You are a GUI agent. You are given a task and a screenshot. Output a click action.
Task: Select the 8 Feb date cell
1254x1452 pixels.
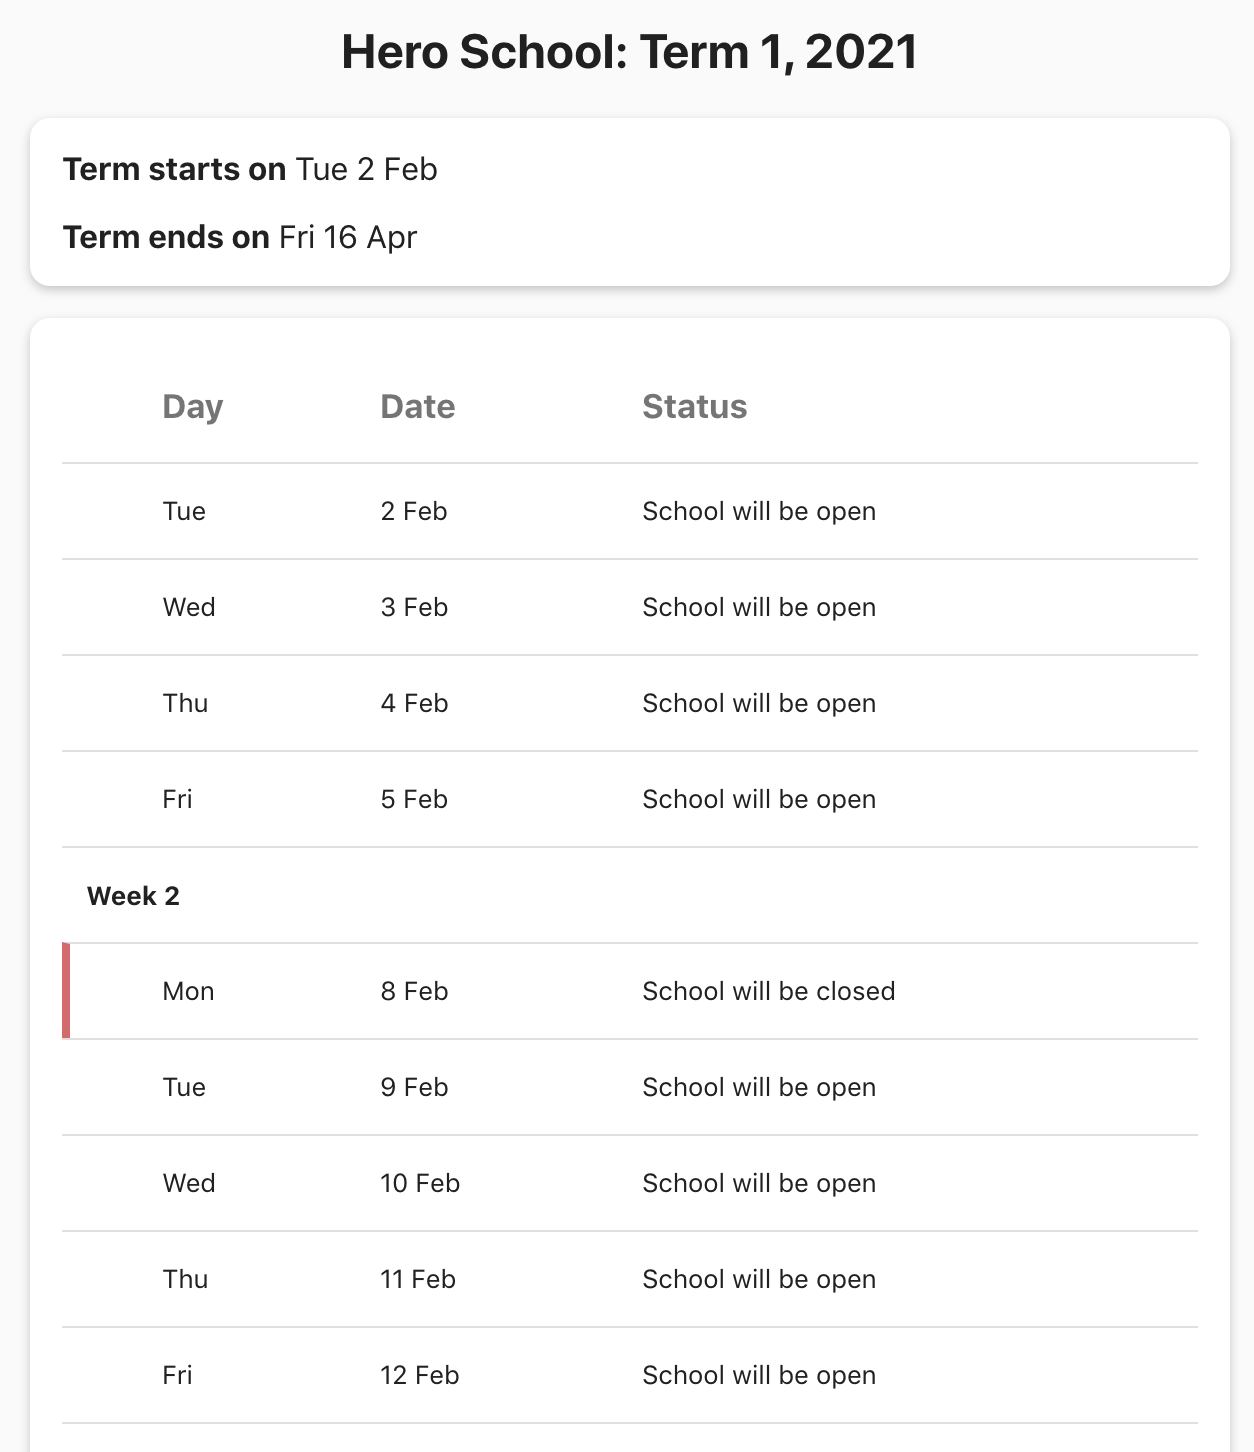(414, 991)
